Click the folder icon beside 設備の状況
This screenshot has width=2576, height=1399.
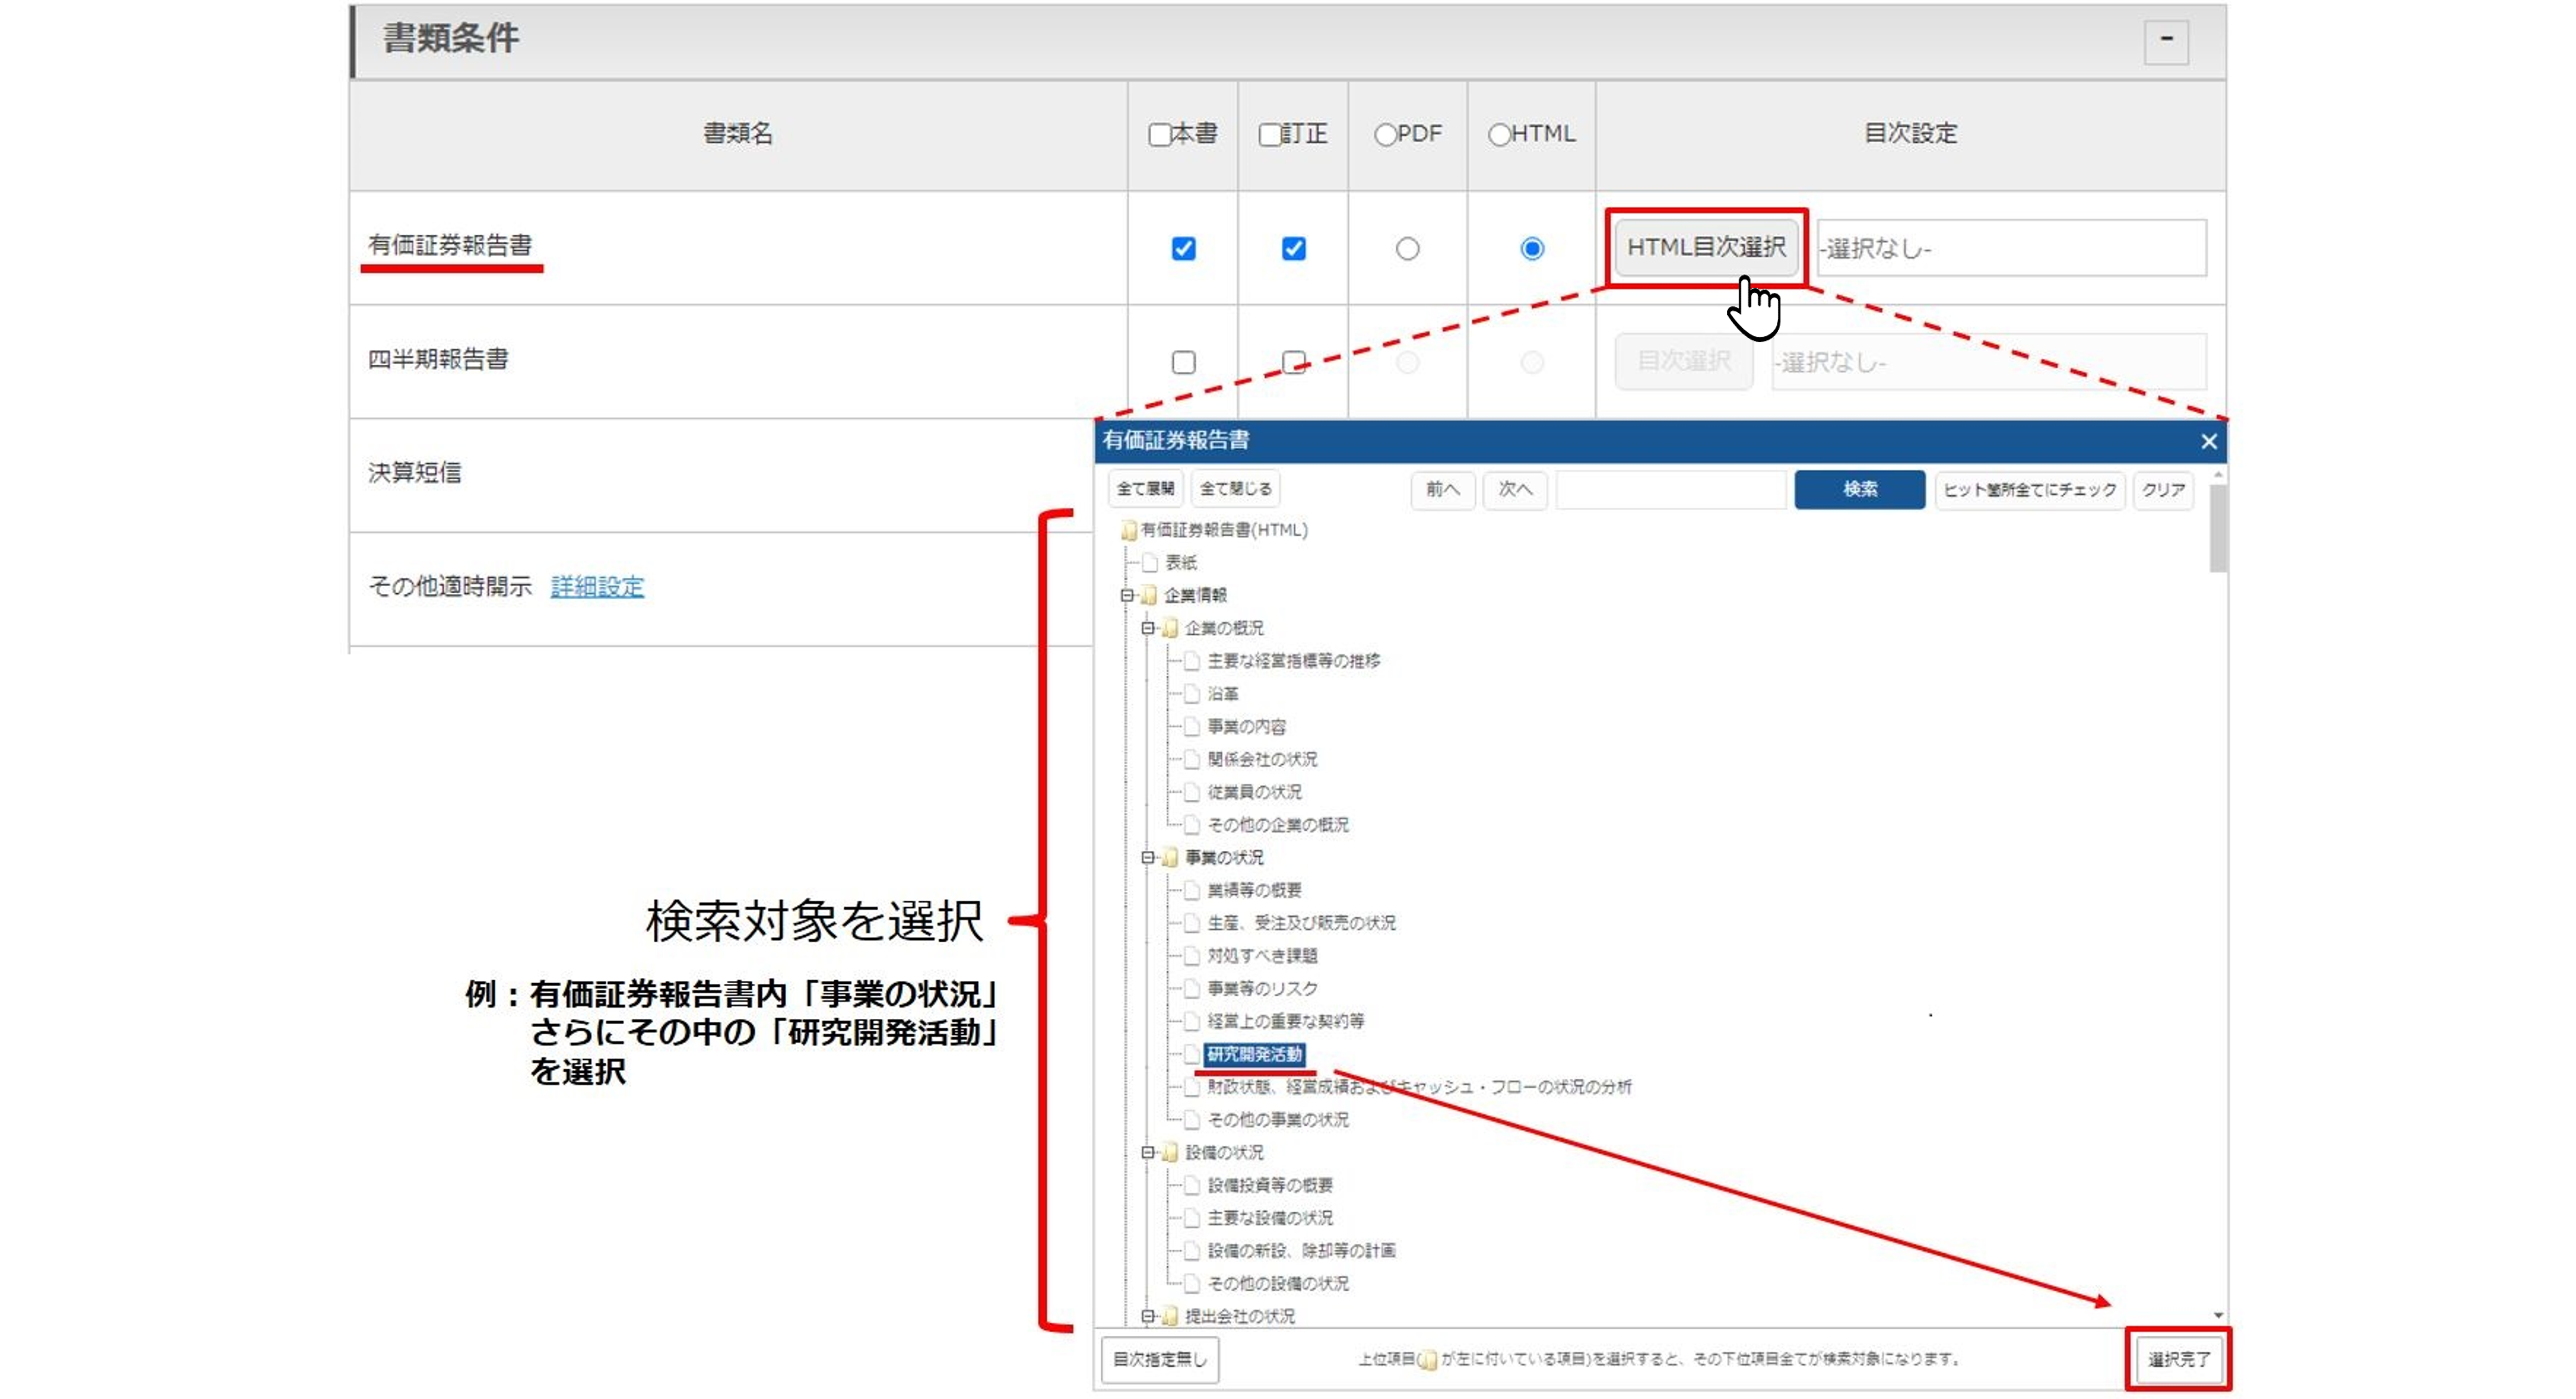(x=1170, y=1153)
